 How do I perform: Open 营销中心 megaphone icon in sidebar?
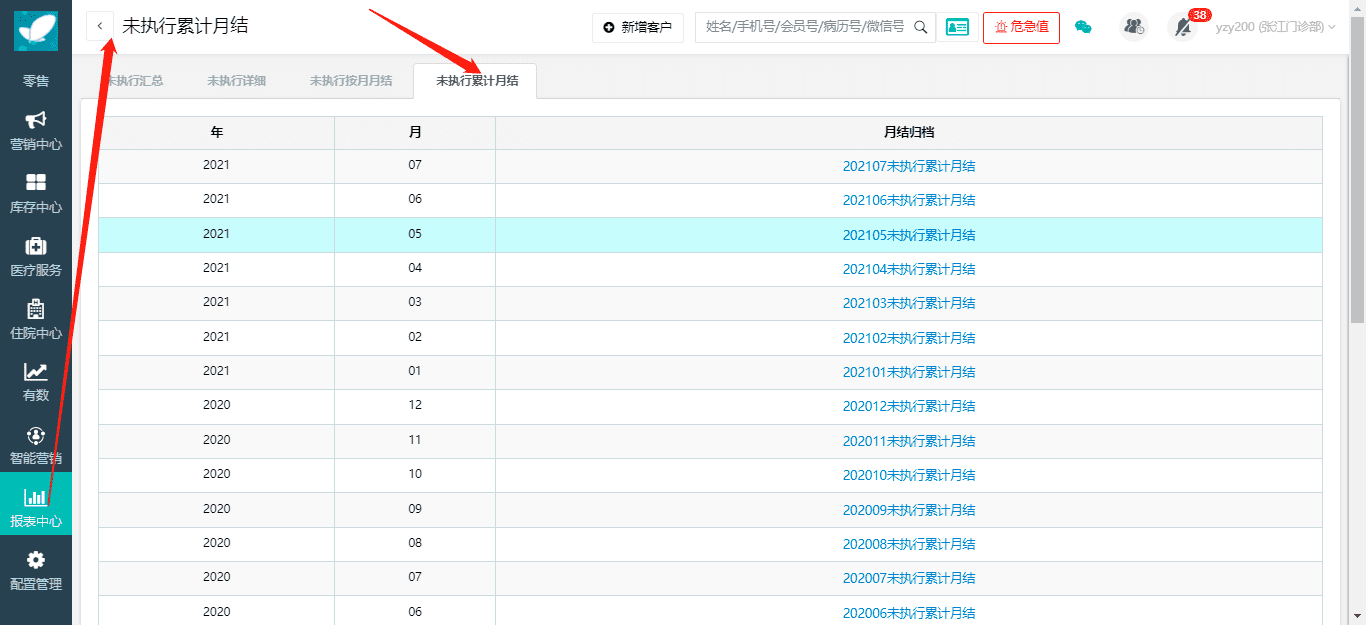tap(36, 121)
